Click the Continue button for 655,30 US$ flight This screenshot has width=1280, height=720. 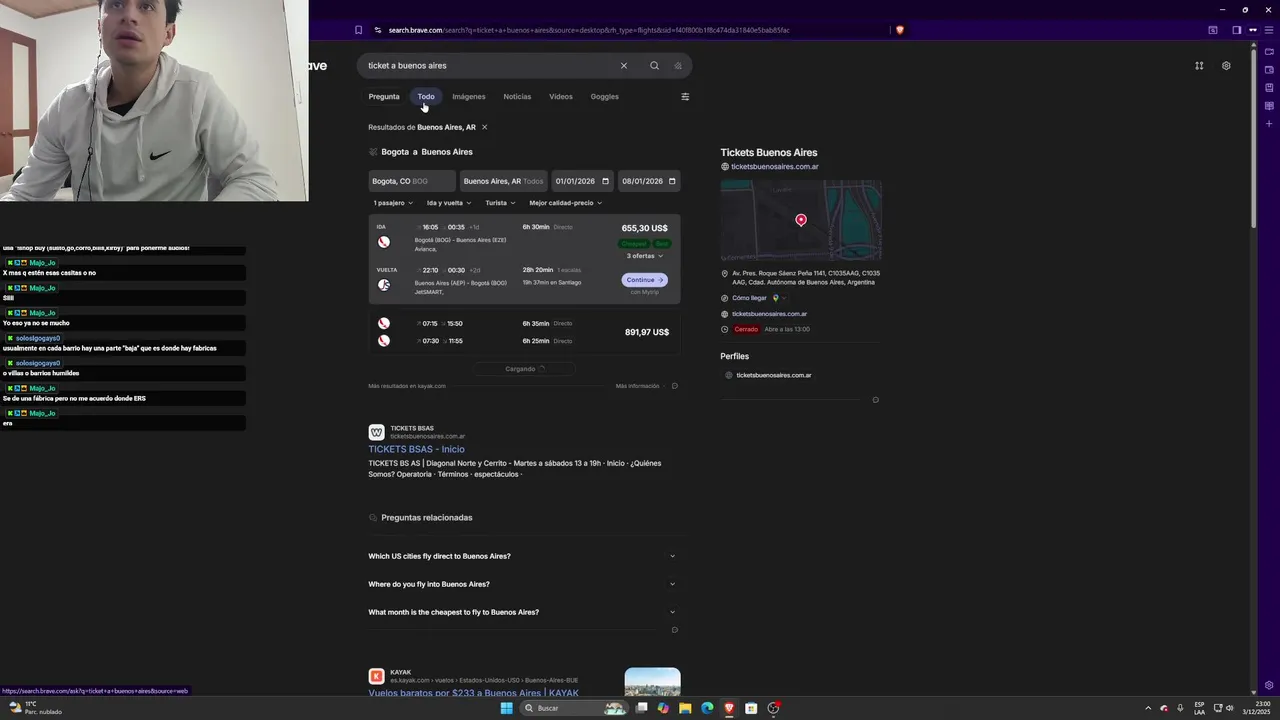click(644, 280)
